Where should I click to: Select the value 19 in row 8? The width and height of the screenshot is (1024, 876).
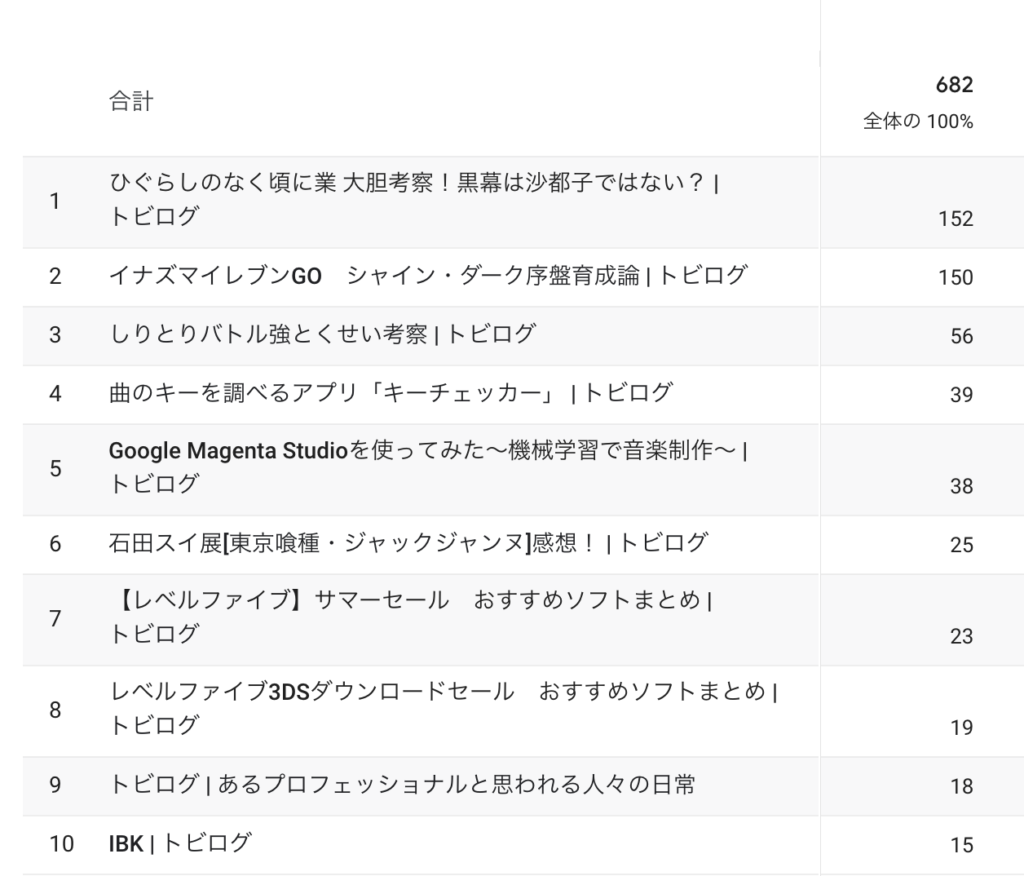click(961, 728)
